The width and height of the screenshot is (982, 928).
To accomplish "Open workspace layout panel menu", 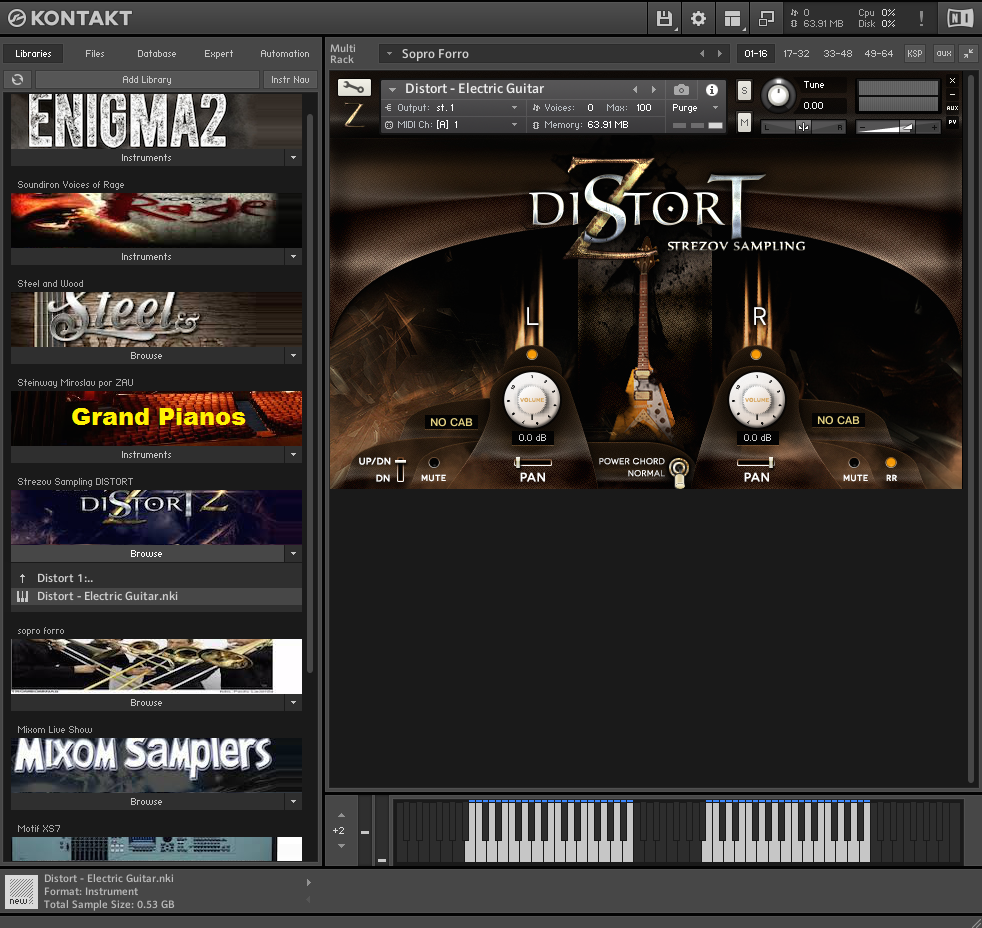I will (x=732, y=18).
